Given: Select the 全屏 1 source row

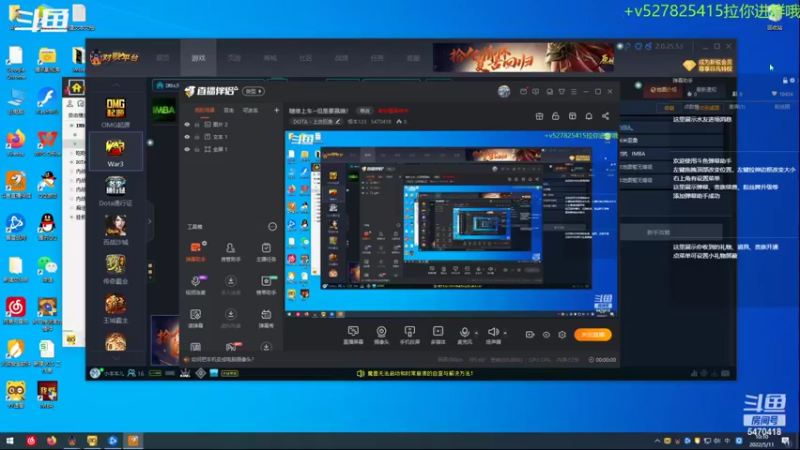Looking at the screenshot, I should (x=231, y=149).
